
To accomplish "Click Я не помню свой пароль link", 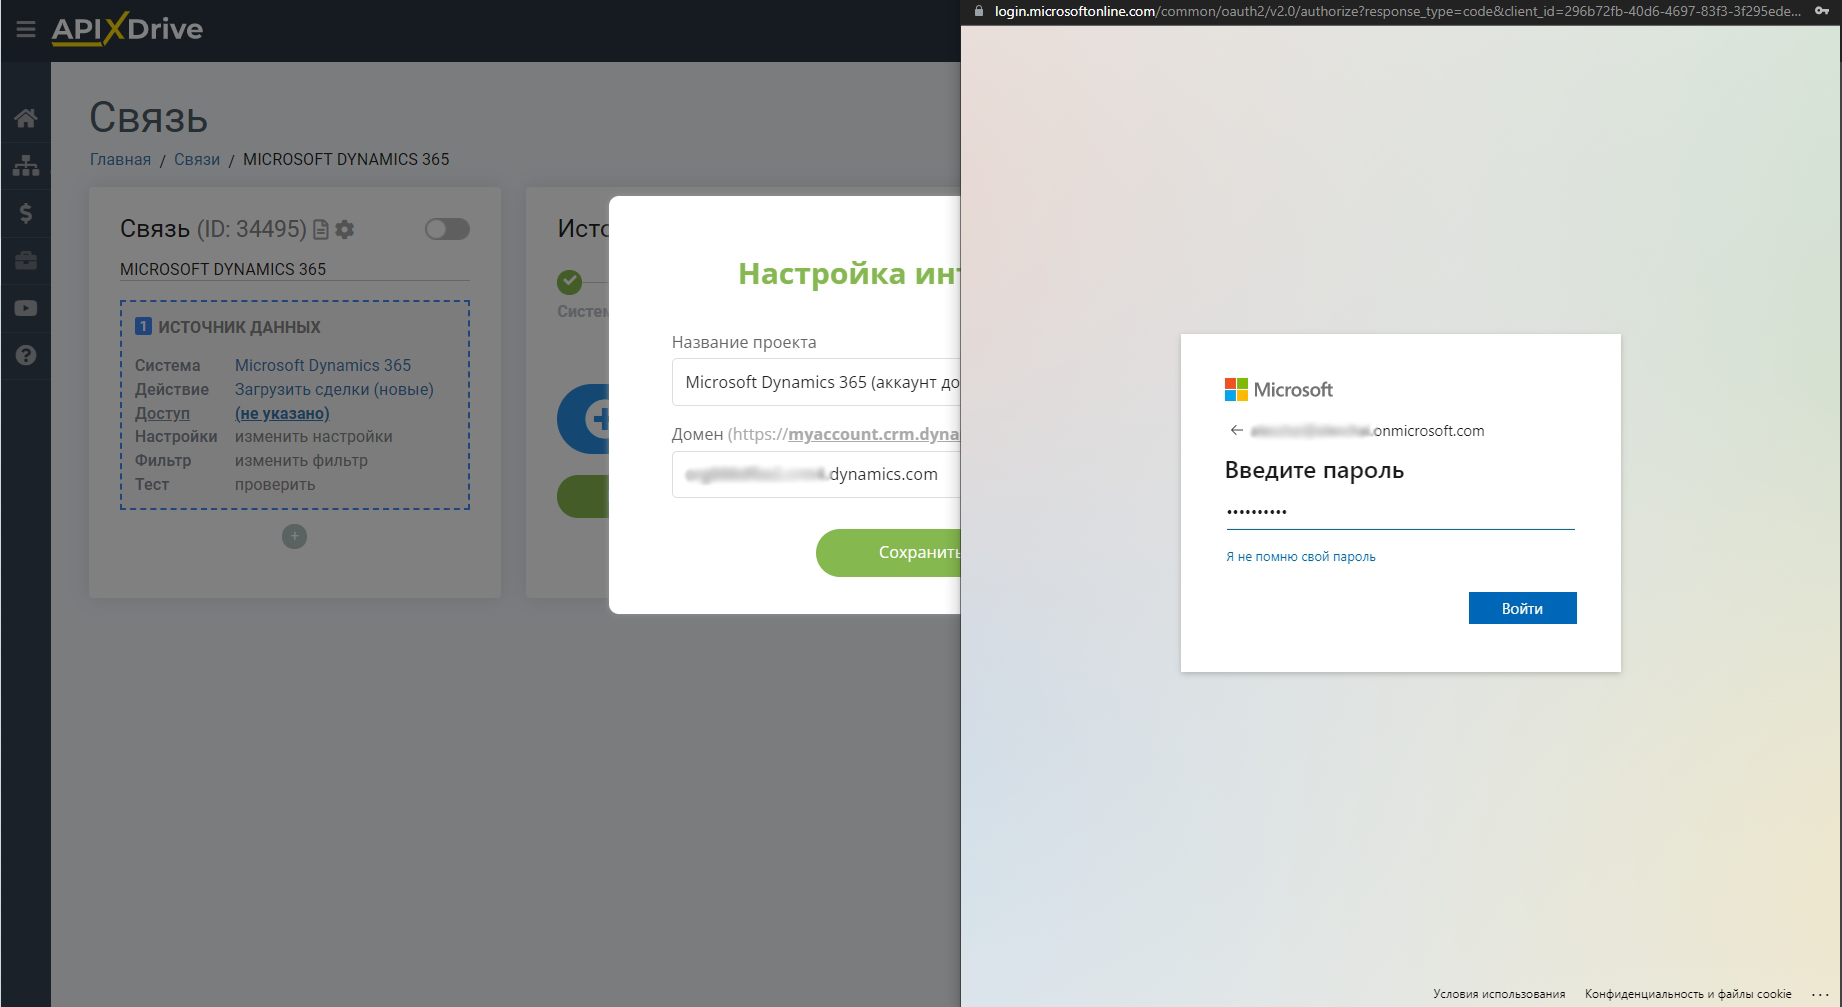I will 1301,557.
